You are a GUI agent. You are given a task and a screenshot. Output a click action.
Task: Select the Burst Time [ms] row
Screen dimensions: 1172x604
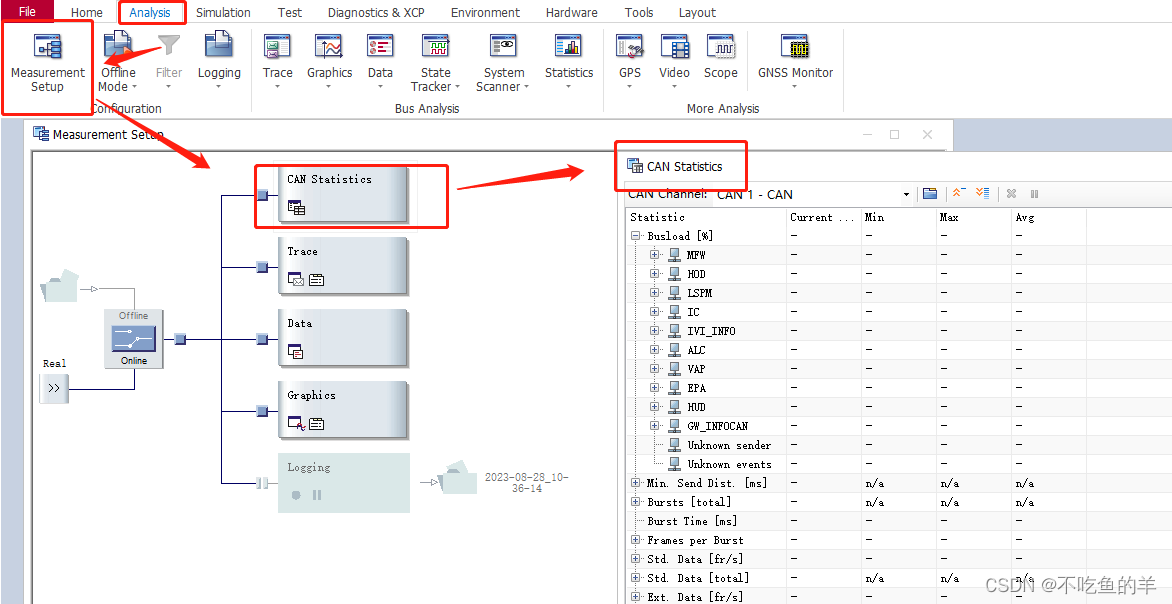tap(692, 521)
